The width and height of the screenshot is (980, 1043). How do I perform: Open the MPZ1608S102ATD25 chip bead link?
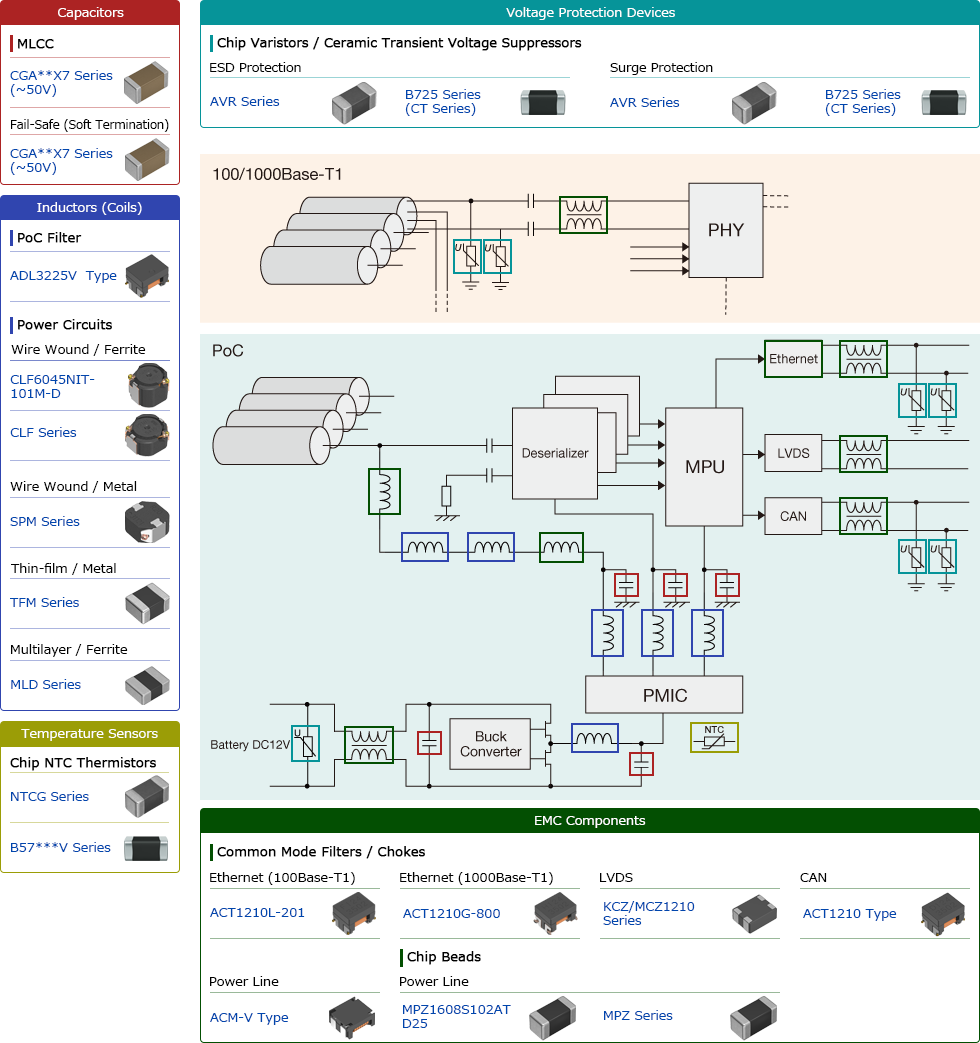tap(456, 1016)
